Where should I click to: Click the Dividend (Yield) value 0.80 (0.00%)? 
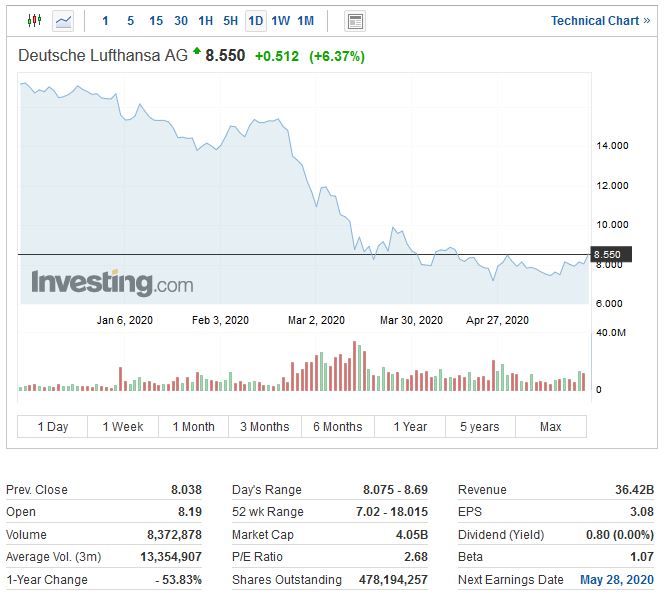(620, 534)
